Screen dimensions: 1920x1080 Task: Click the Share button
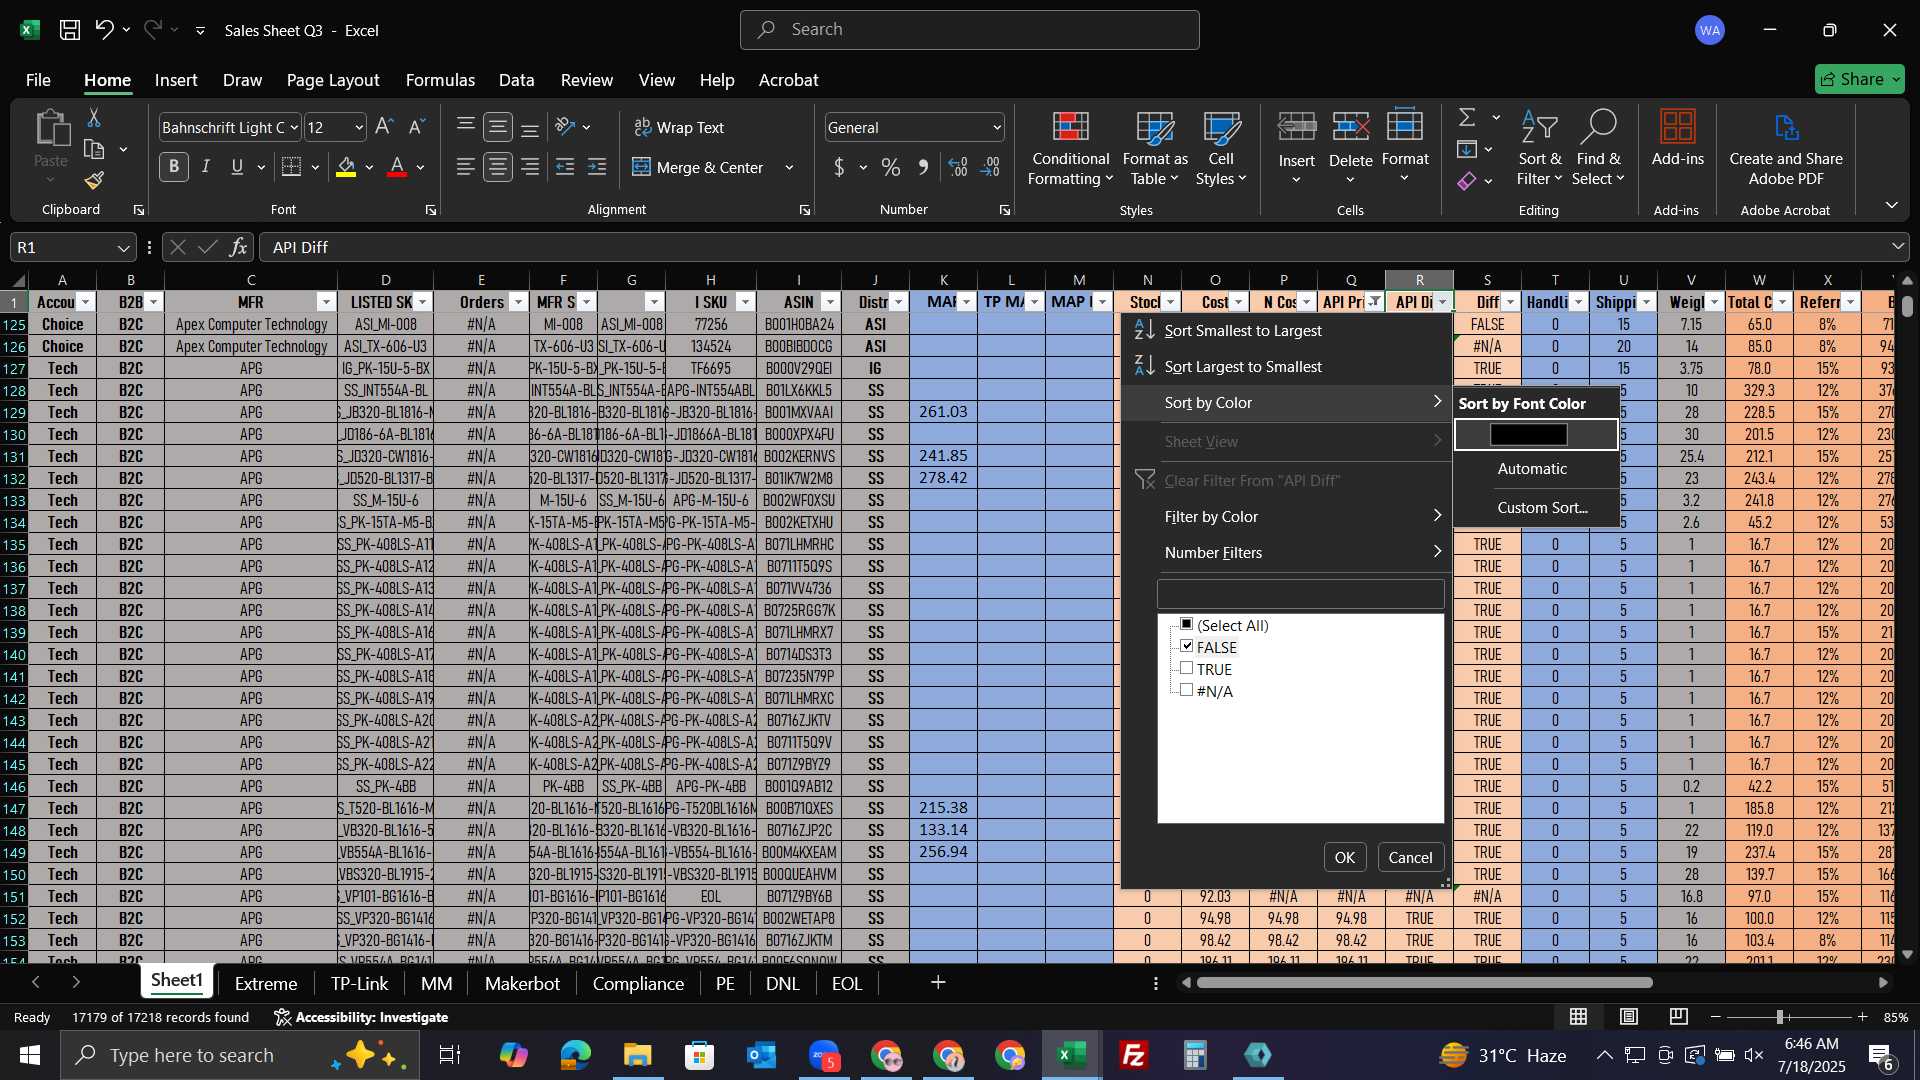click(1860, 79)
